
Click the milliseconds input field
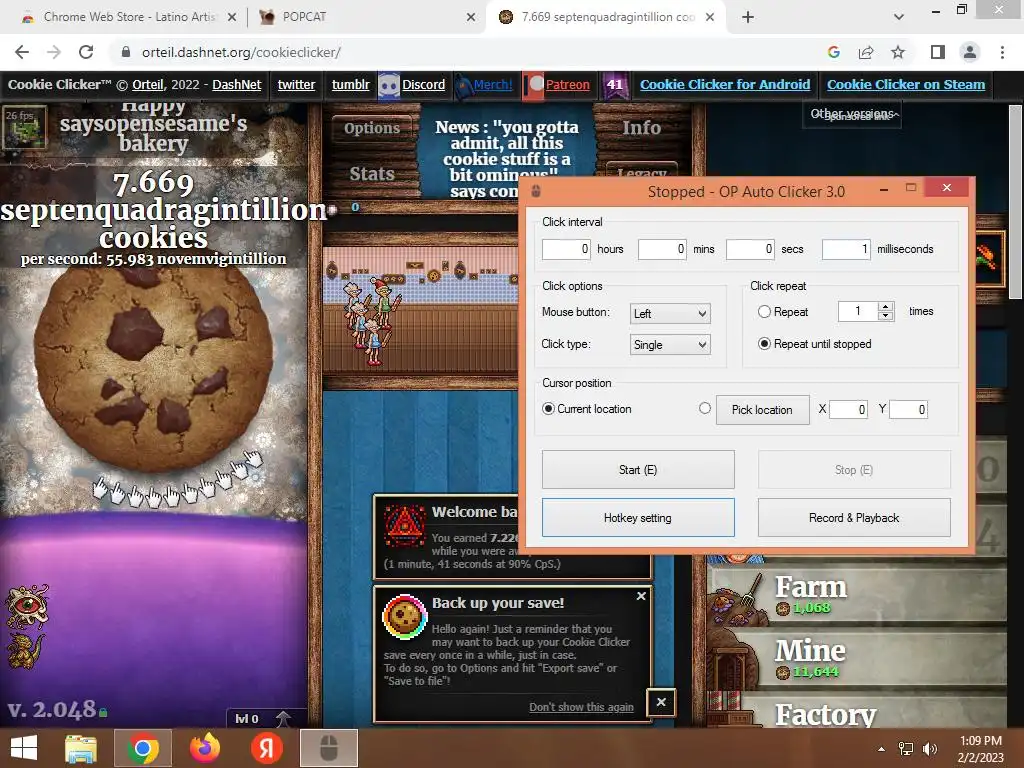846,249
